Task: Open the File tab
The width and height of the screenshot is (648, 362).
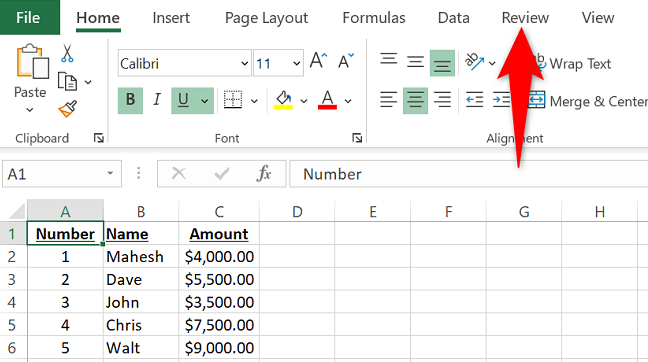Action: (29, 17)
